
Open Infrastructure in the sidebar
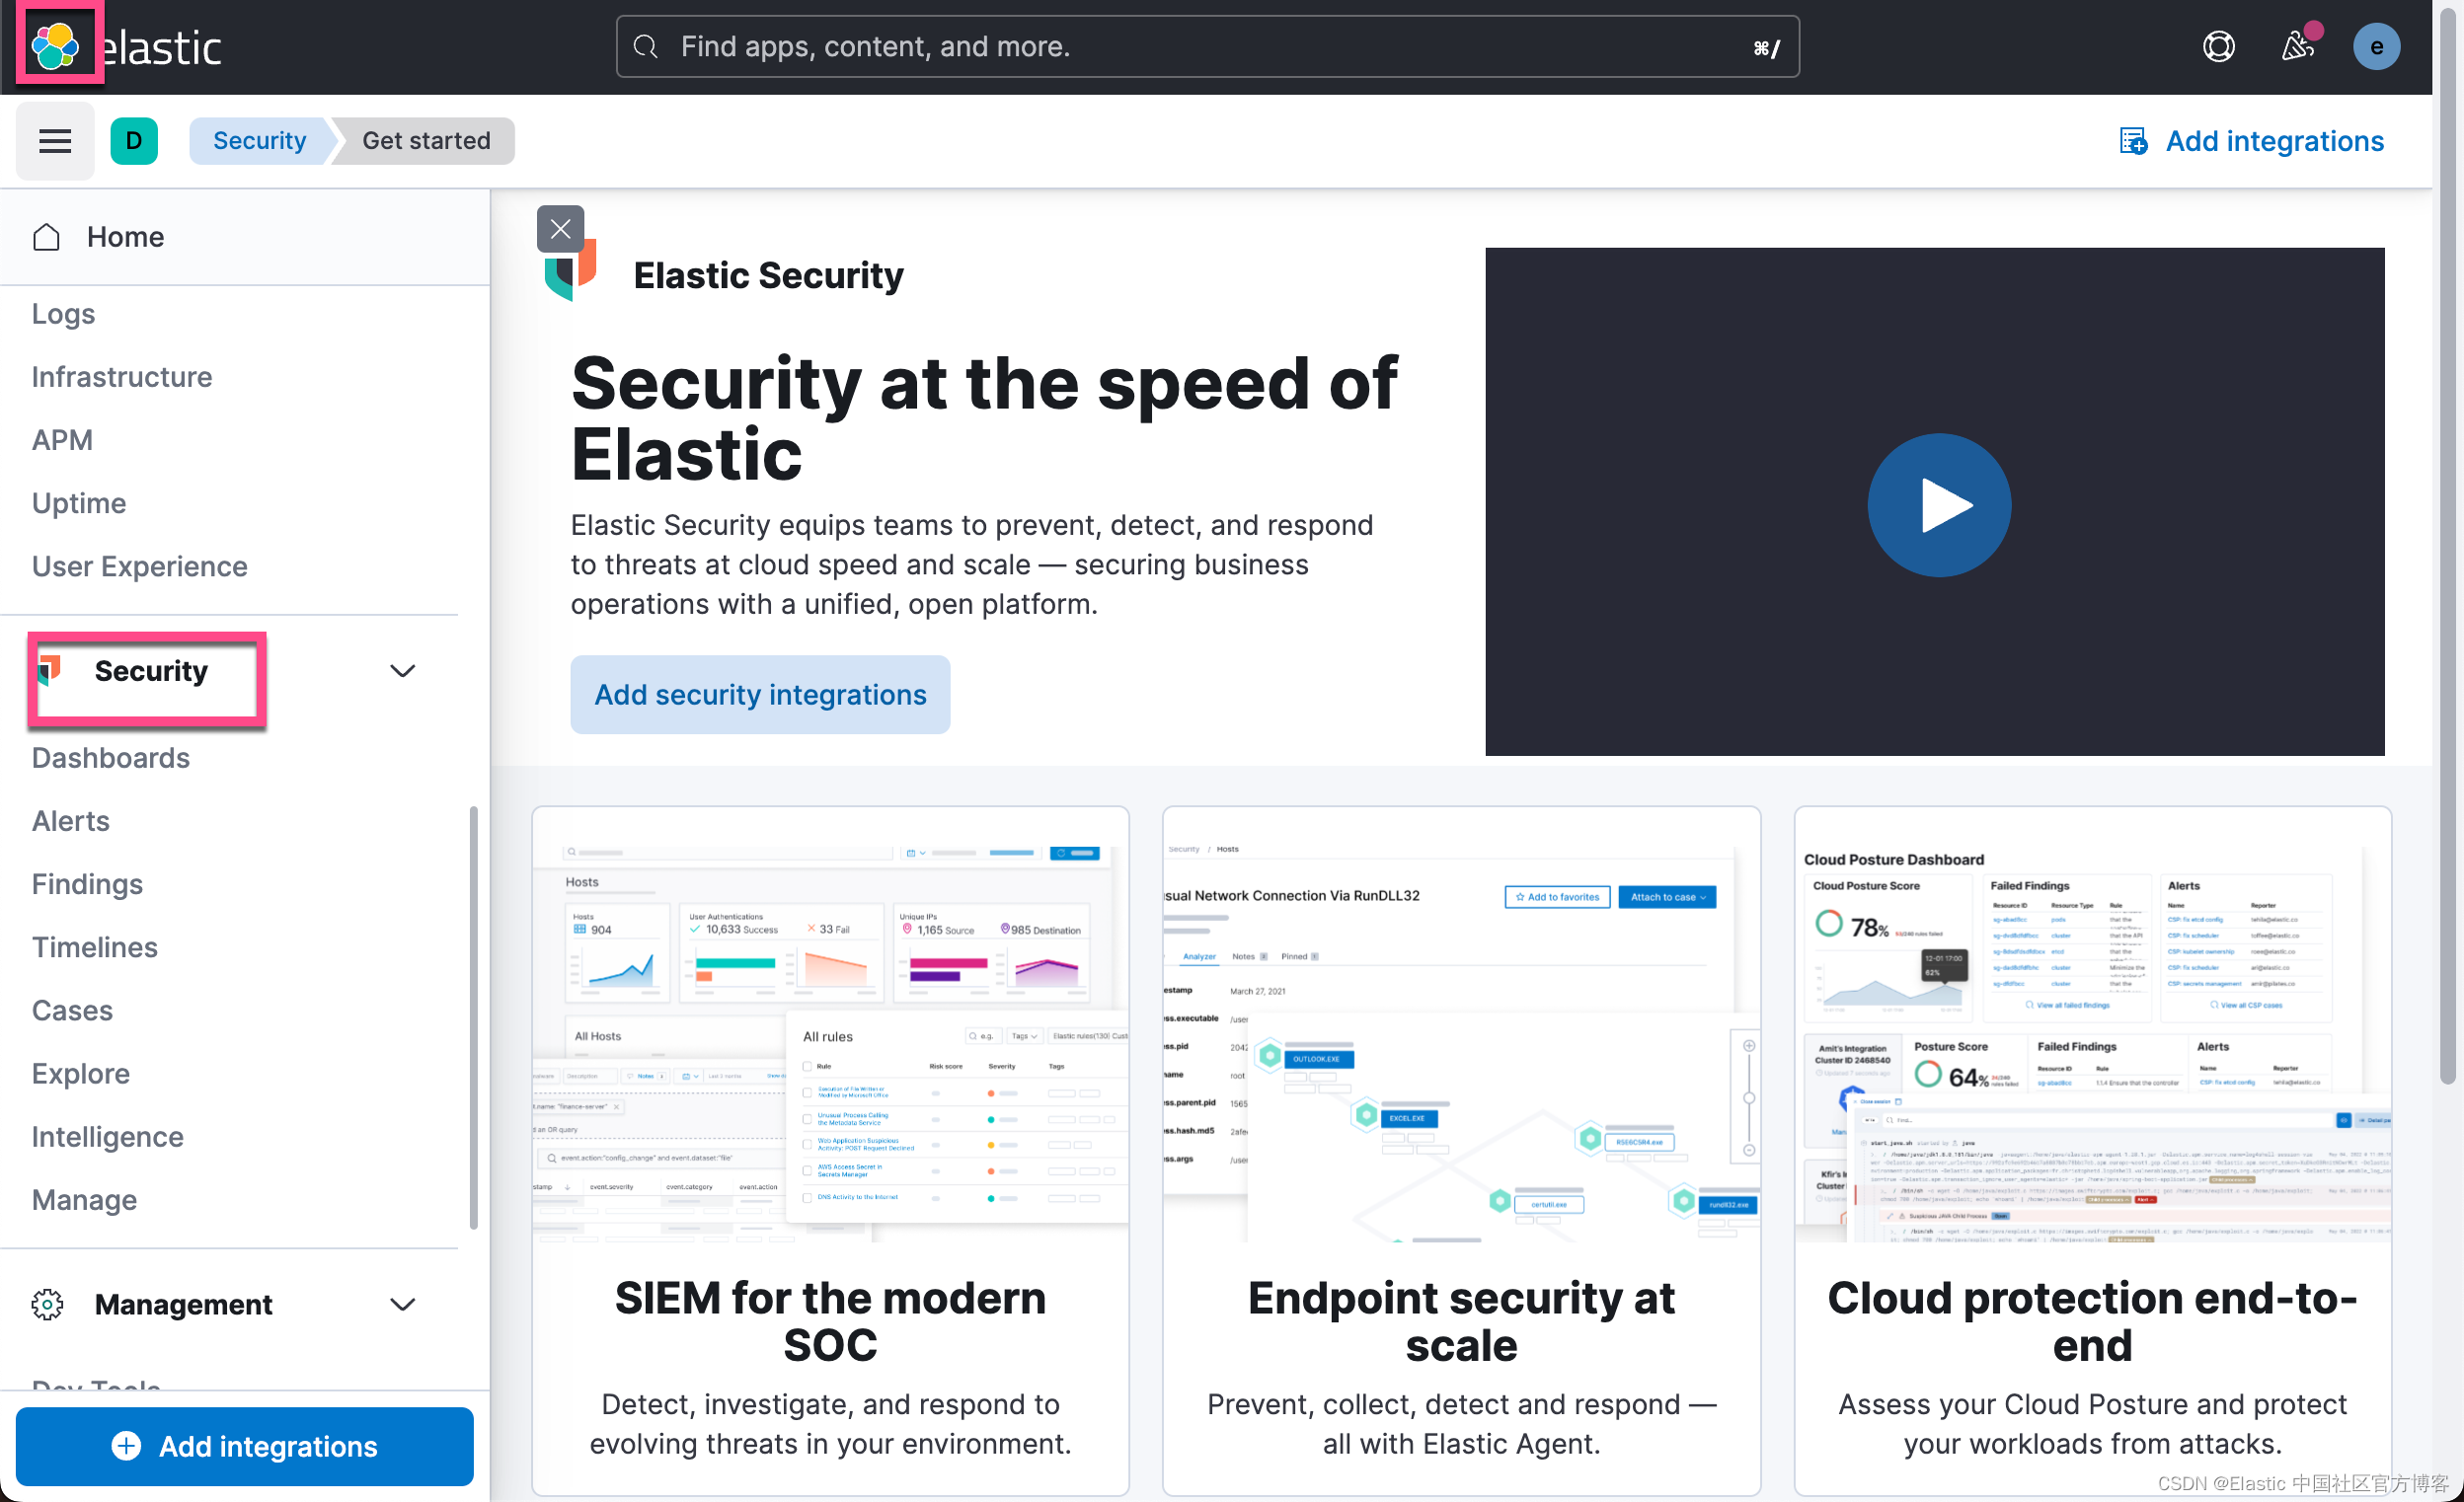(x=122, y=377)
